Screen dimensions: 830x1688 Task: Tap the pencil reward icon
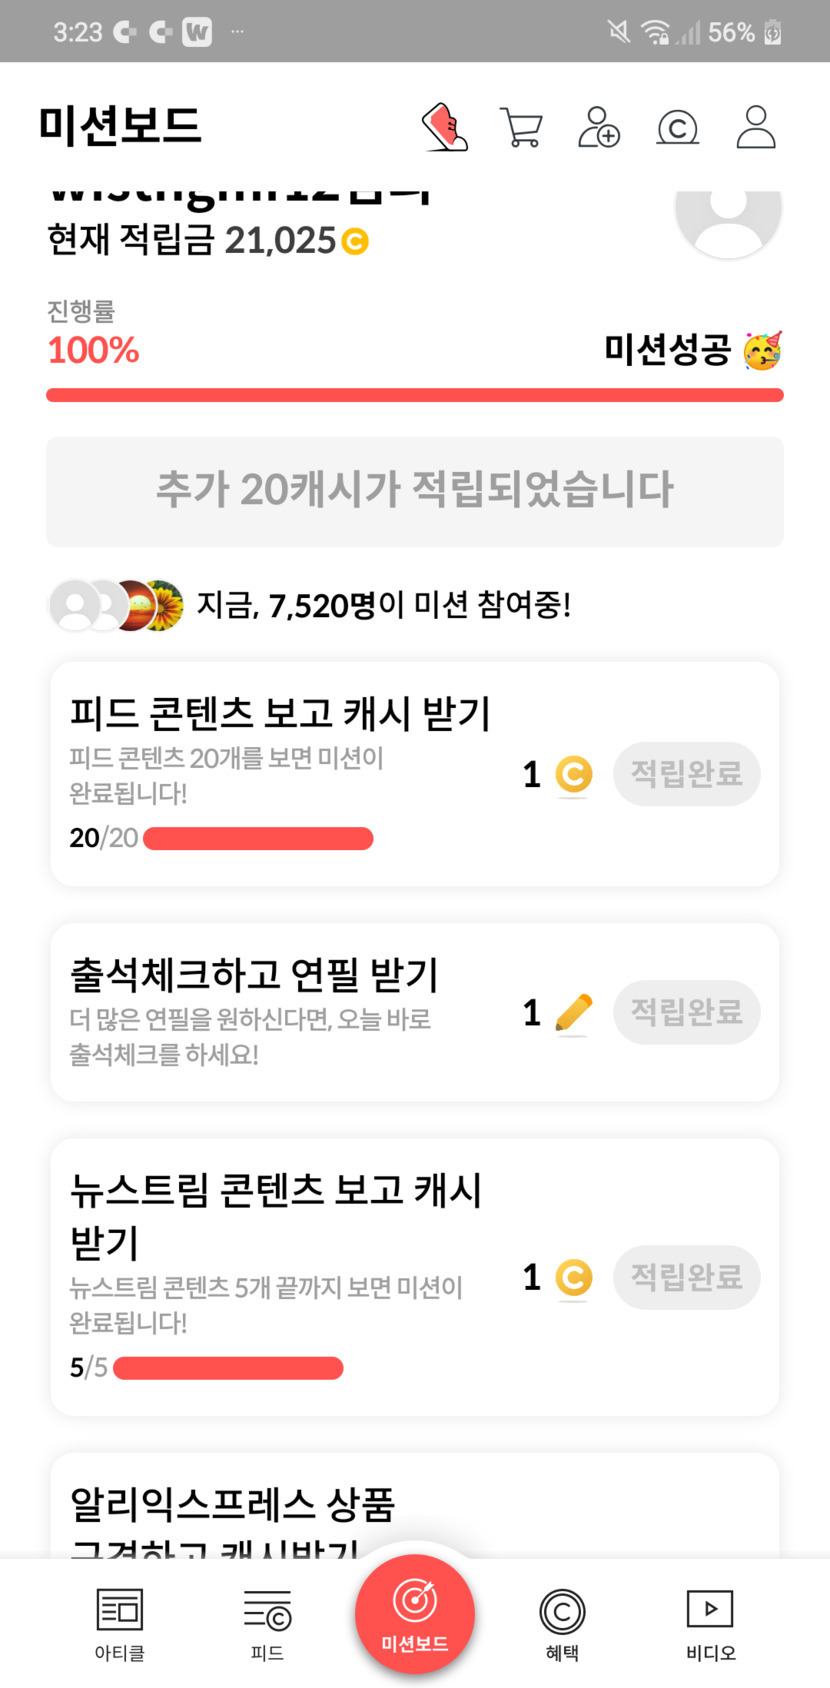coord(573,1013)
